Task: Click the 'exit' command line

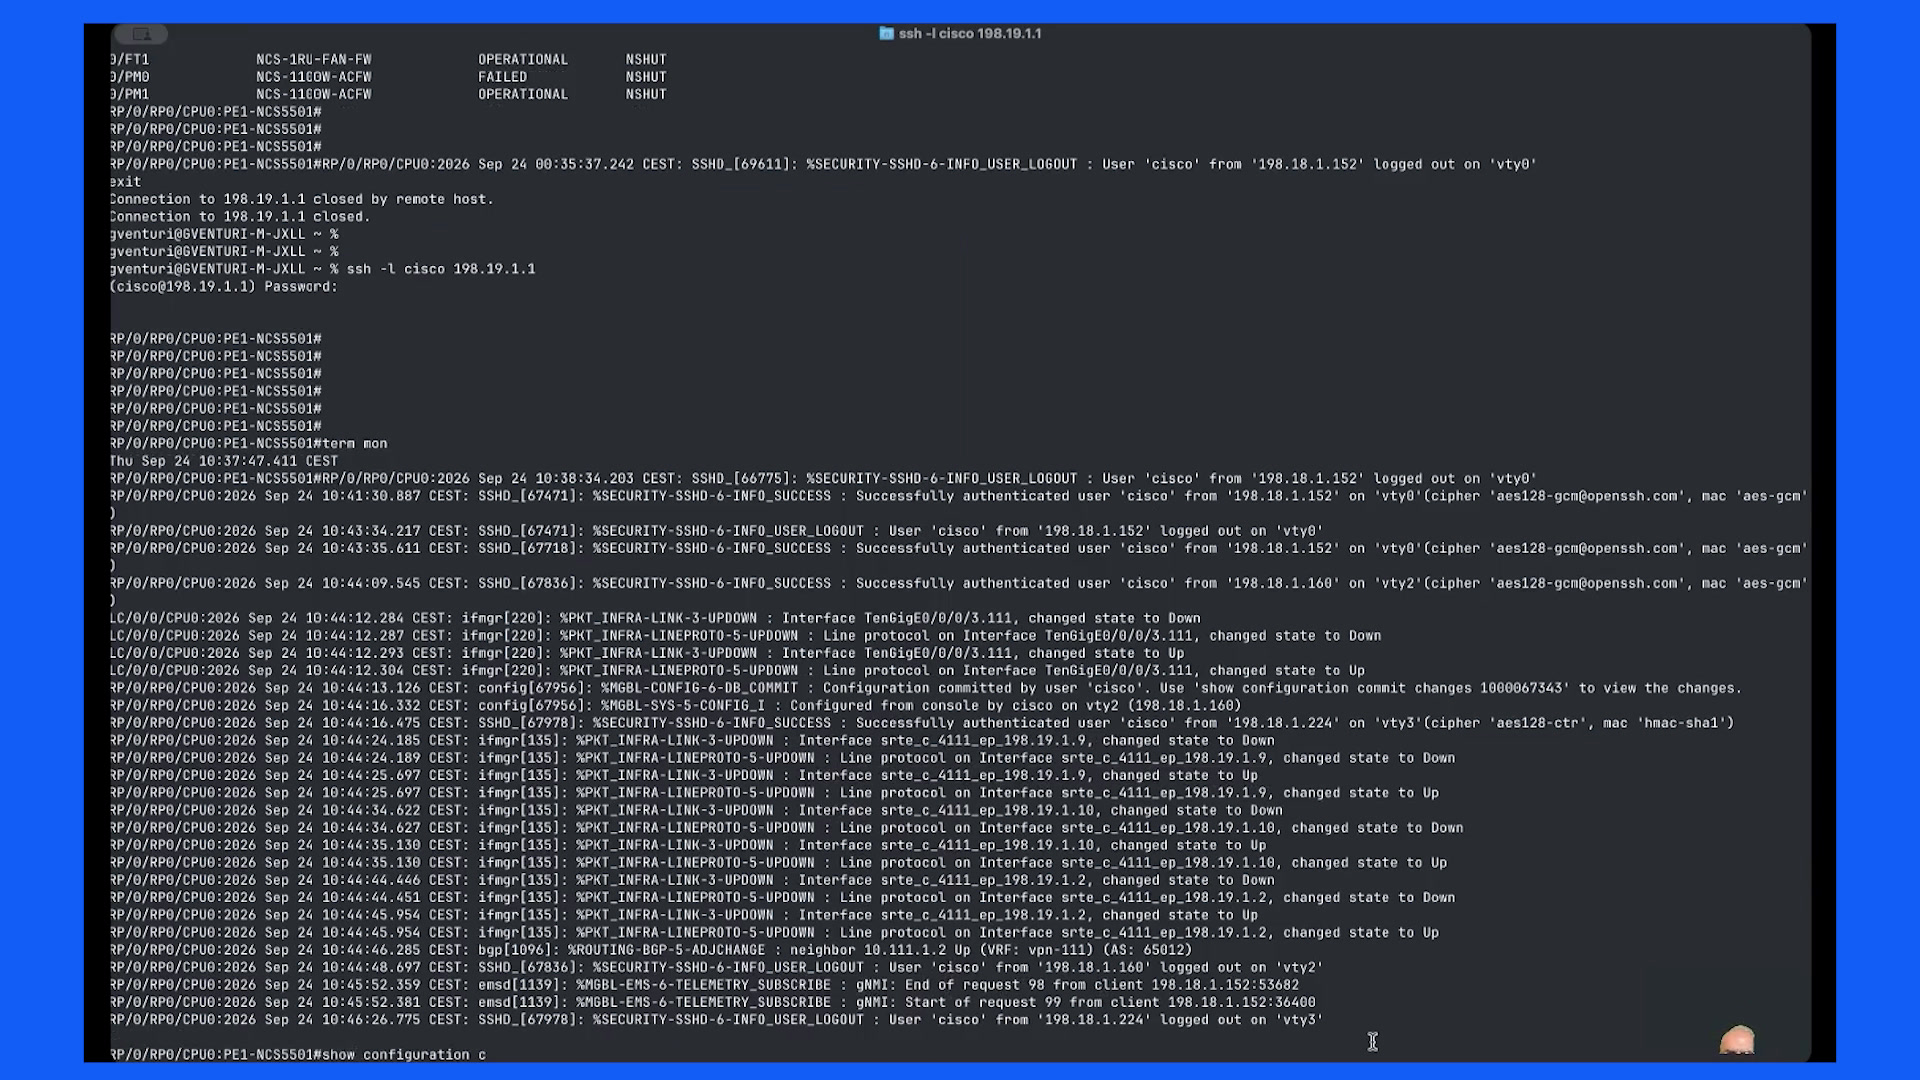Action: 126,182
